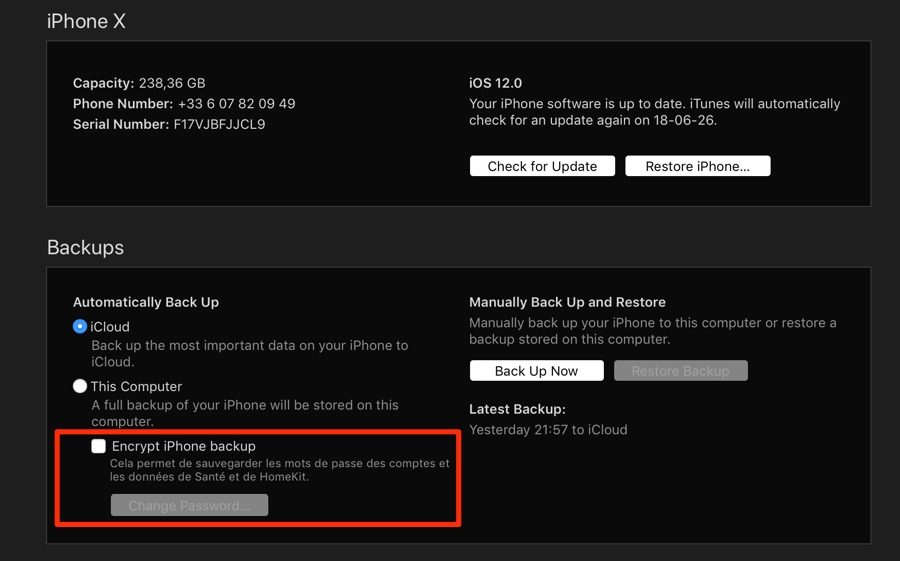Click the iCloud backup description text
The image size is (900, 561).
(x=250, y=353)
